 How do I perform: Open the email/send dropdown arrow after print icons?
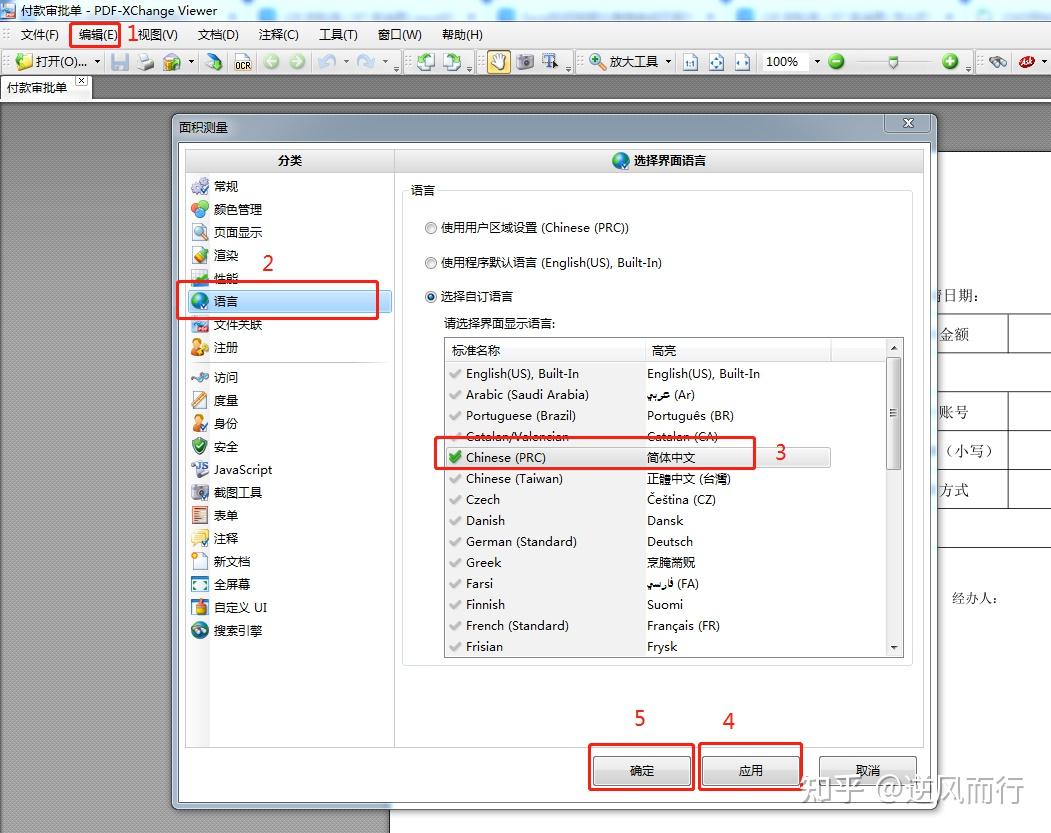(191, 62)
